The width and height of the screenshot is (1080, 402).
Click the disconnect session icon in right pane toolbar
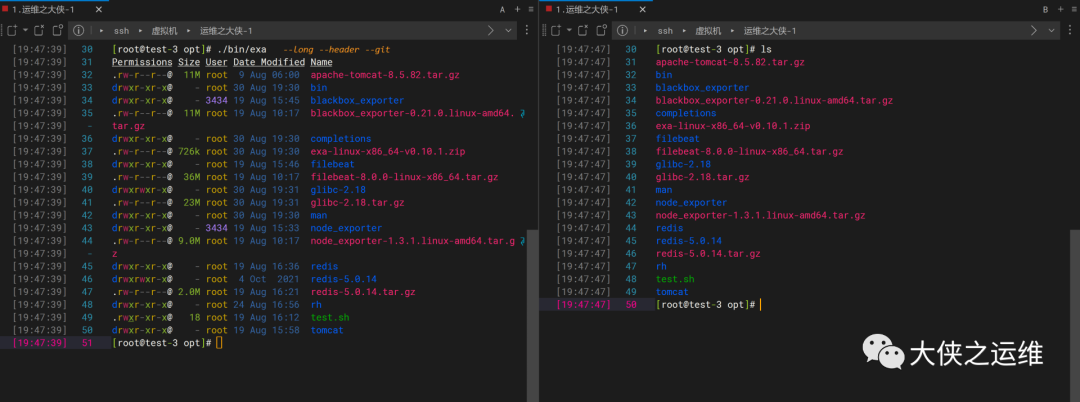(x=582, y=31)
